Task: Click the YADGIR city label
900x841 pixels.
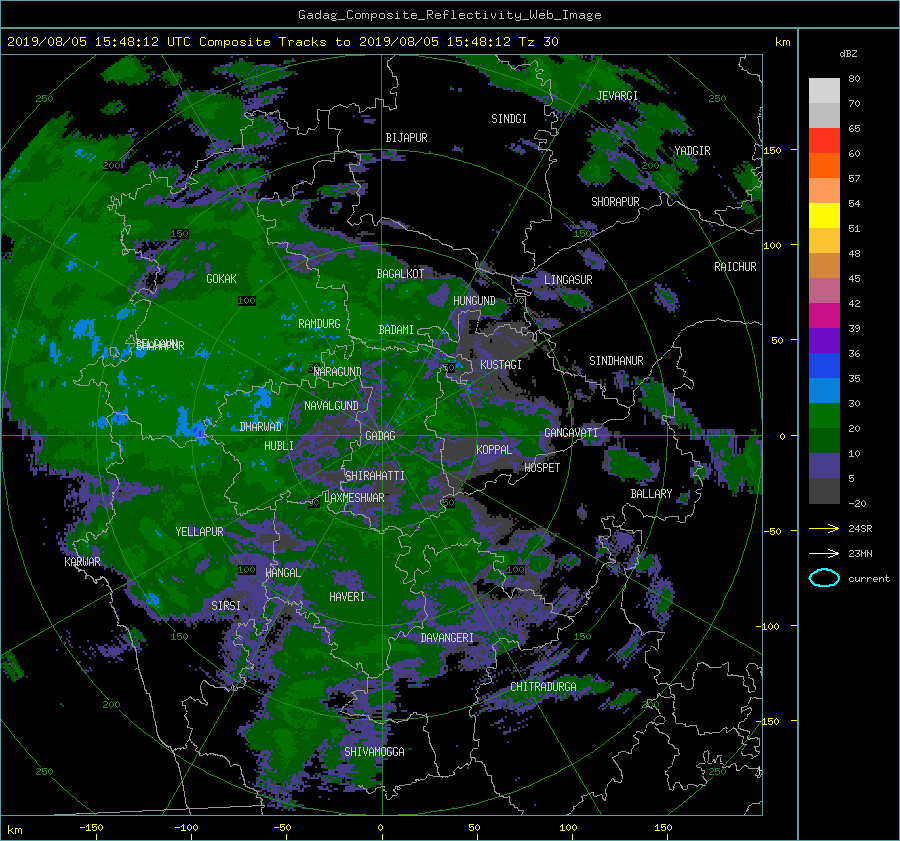Action: click(692, 151)
